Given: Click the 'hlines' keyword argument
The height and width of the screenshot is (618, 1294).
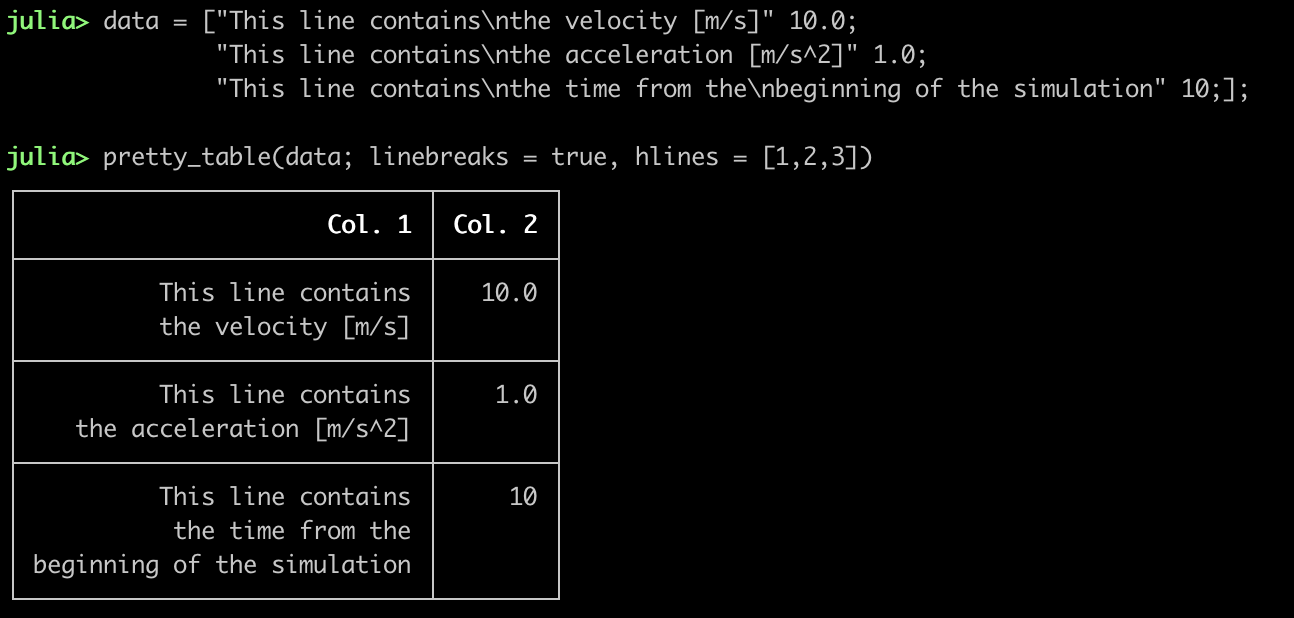Looking at the screenshot, I should pos(676,157).
